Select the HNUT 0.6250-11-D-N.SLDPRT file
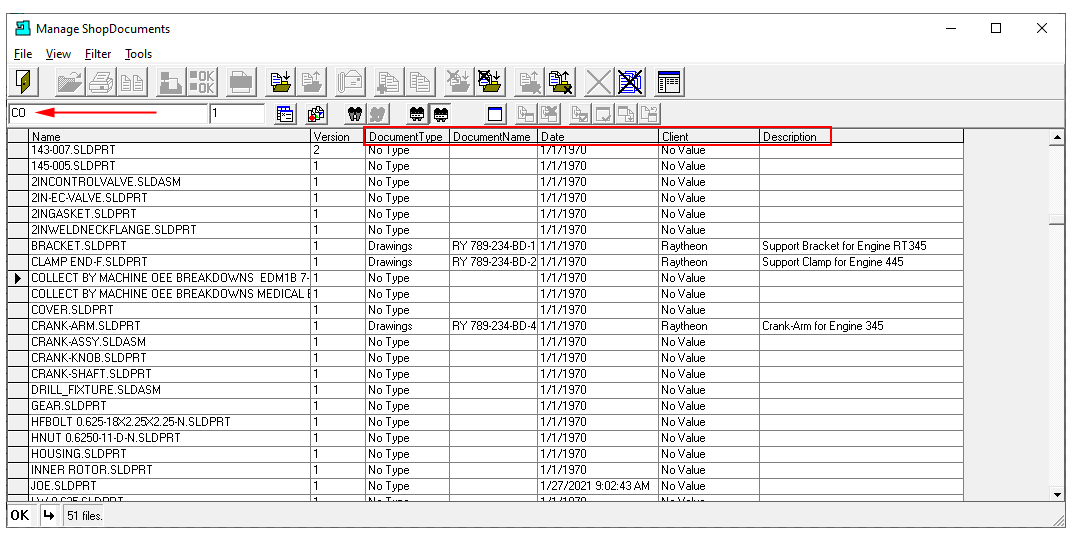The width and height of the screenshot is (1073, 542). [x=105, y=437]
